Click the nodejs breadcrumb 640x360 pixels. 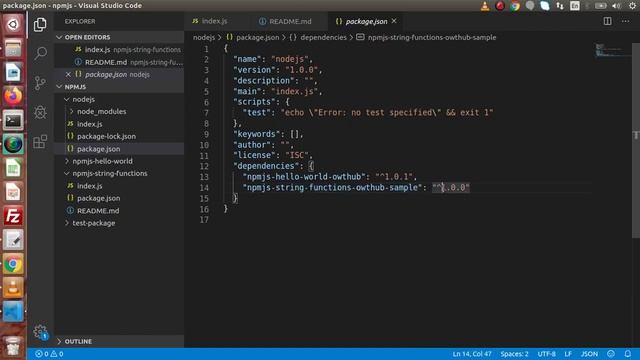point(204,37)
